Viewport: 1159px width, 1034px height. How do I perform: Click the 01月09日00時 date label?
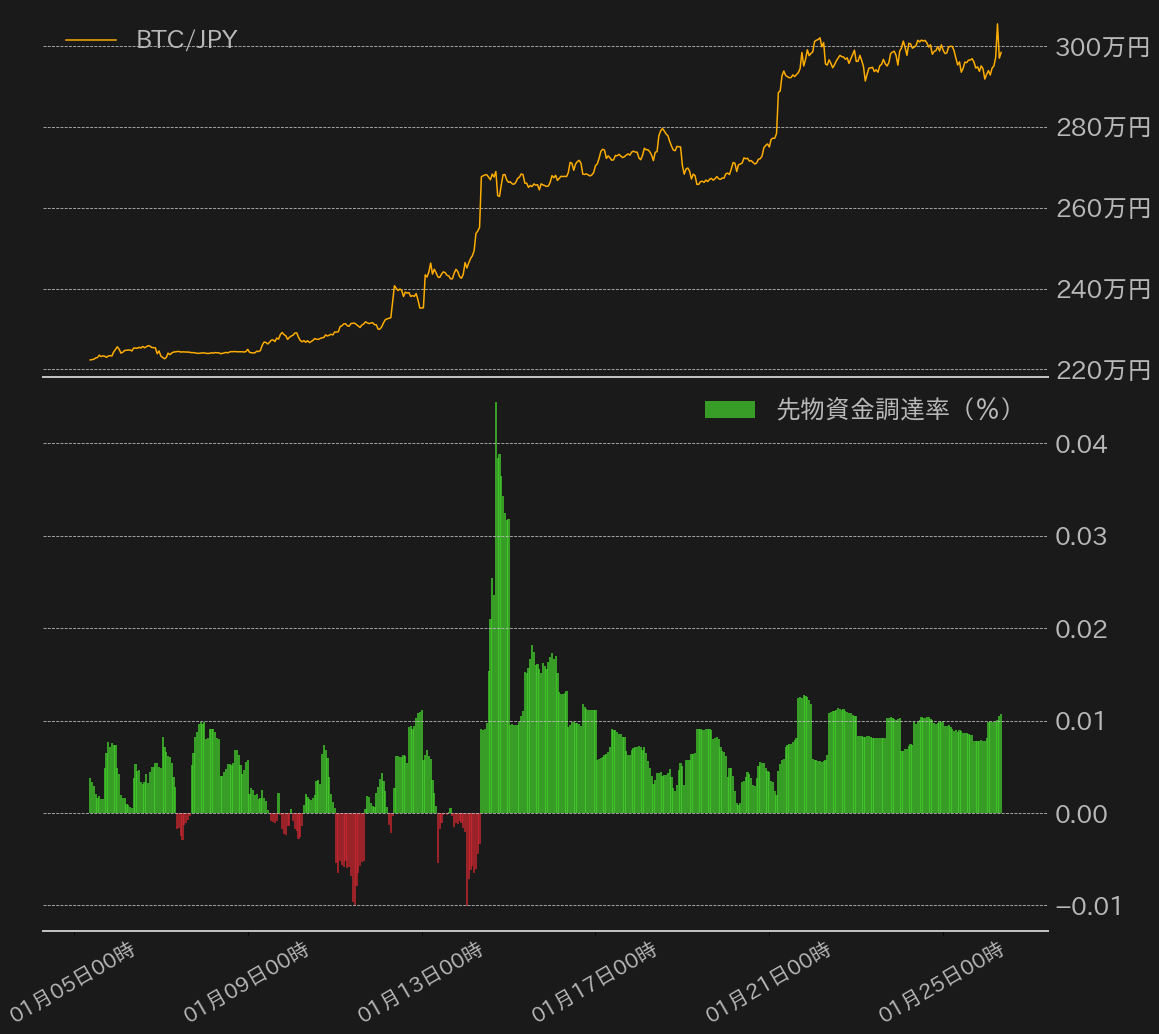tap(246, 982)
